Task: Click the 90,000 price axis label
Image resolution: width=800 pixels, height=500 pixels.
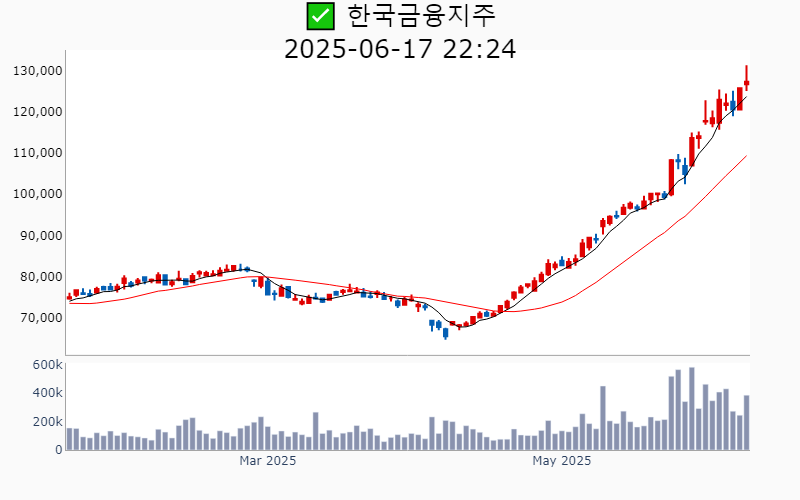Action: pyautogui.click(x=41, y=236)
